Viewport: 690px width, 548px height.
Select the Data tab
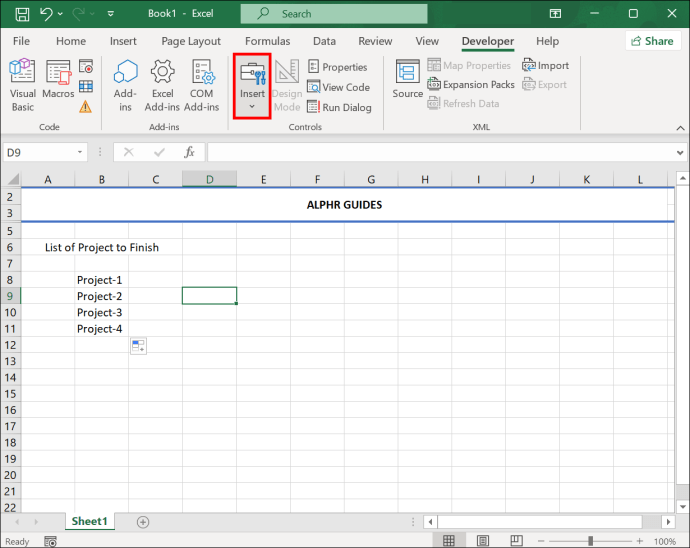(x=324, y=41)
